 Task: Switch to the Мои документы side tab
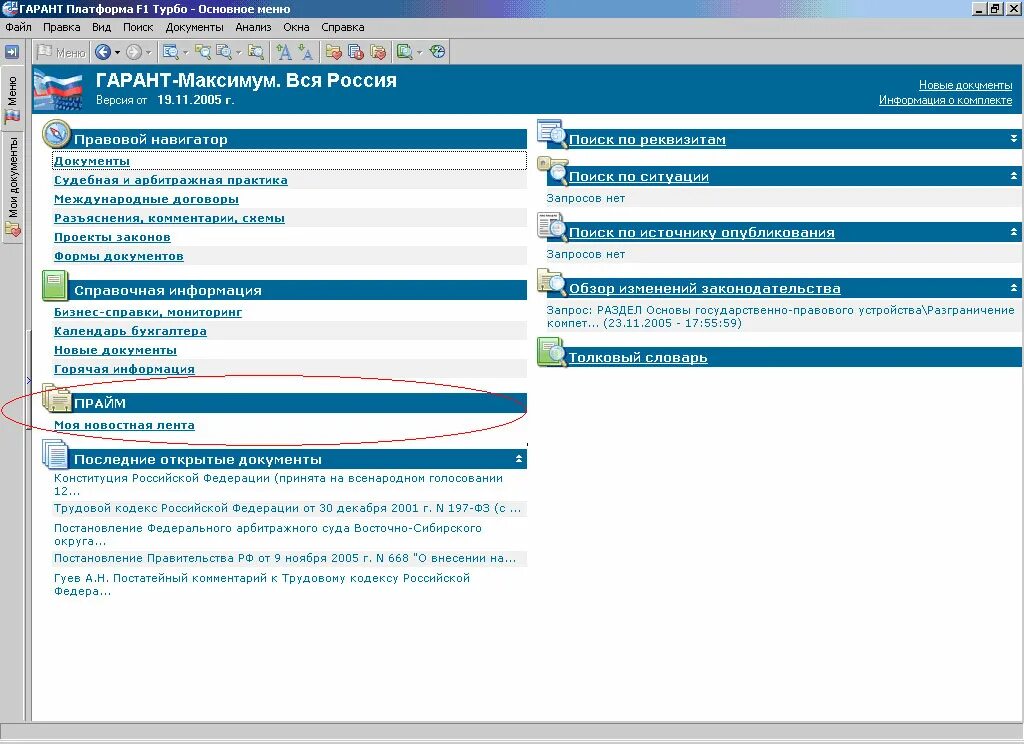click(12, 187)
